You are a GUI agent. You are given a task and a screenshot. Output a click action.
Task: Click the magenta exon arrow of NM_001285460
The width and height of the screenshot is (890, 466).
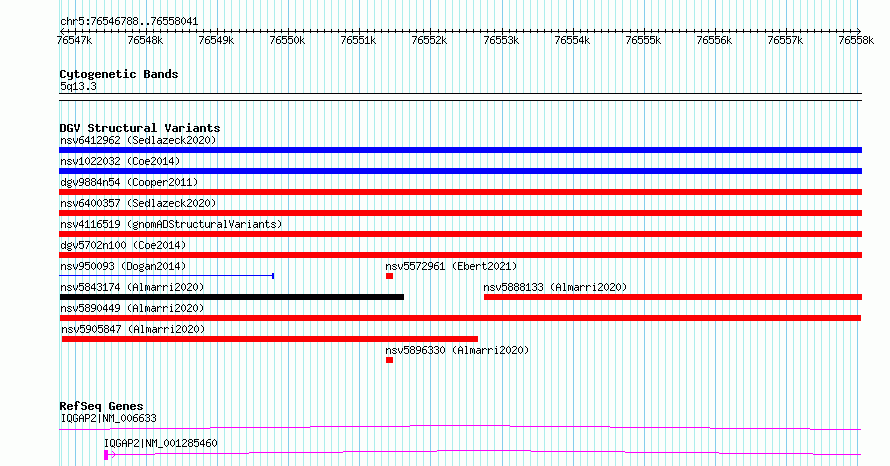[110, 455]
